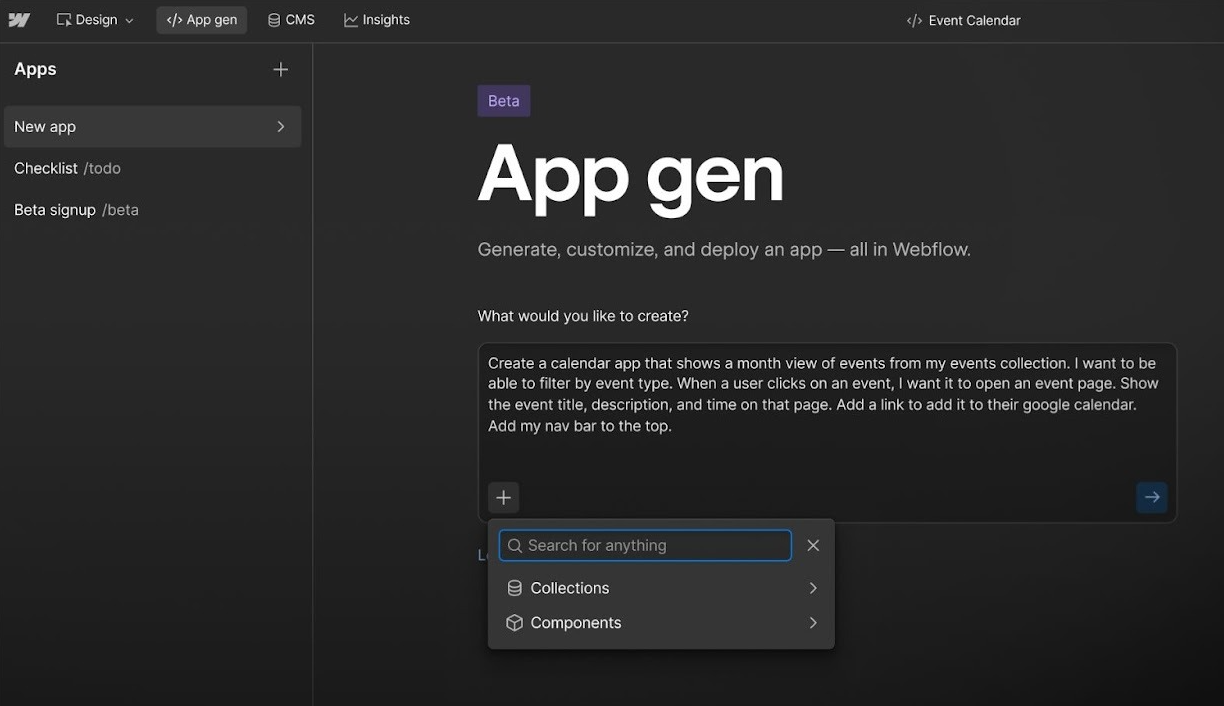This screenshot has height=706, width=1224.
Task: Click inside the Search for anything field
Action: tap(644, 545)
